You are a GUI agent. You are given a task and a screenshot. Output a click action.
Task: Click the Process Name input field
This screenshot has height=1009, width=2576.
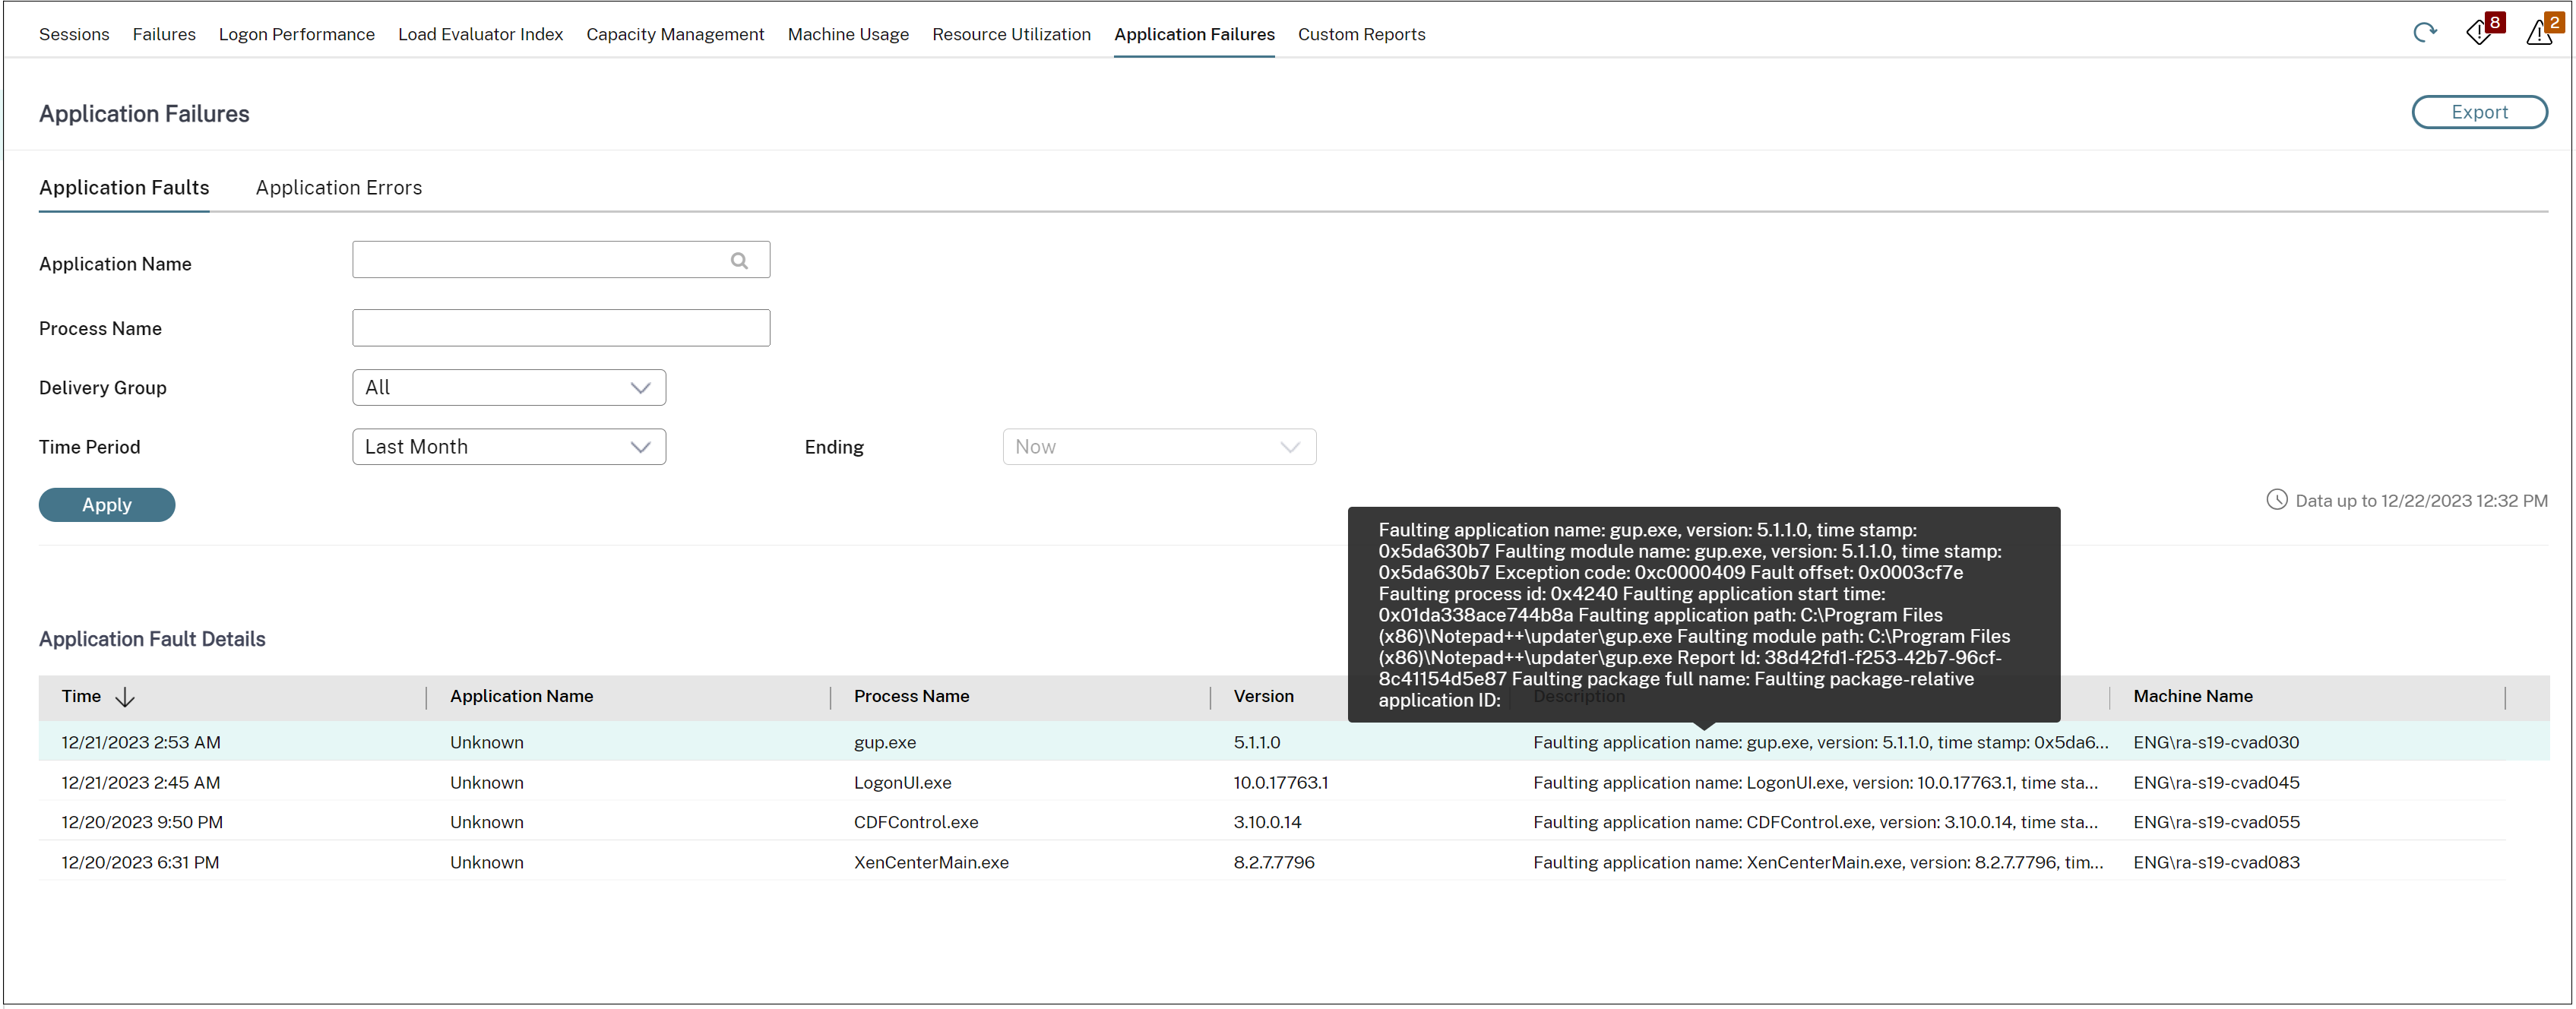click(x=560, y=327)
